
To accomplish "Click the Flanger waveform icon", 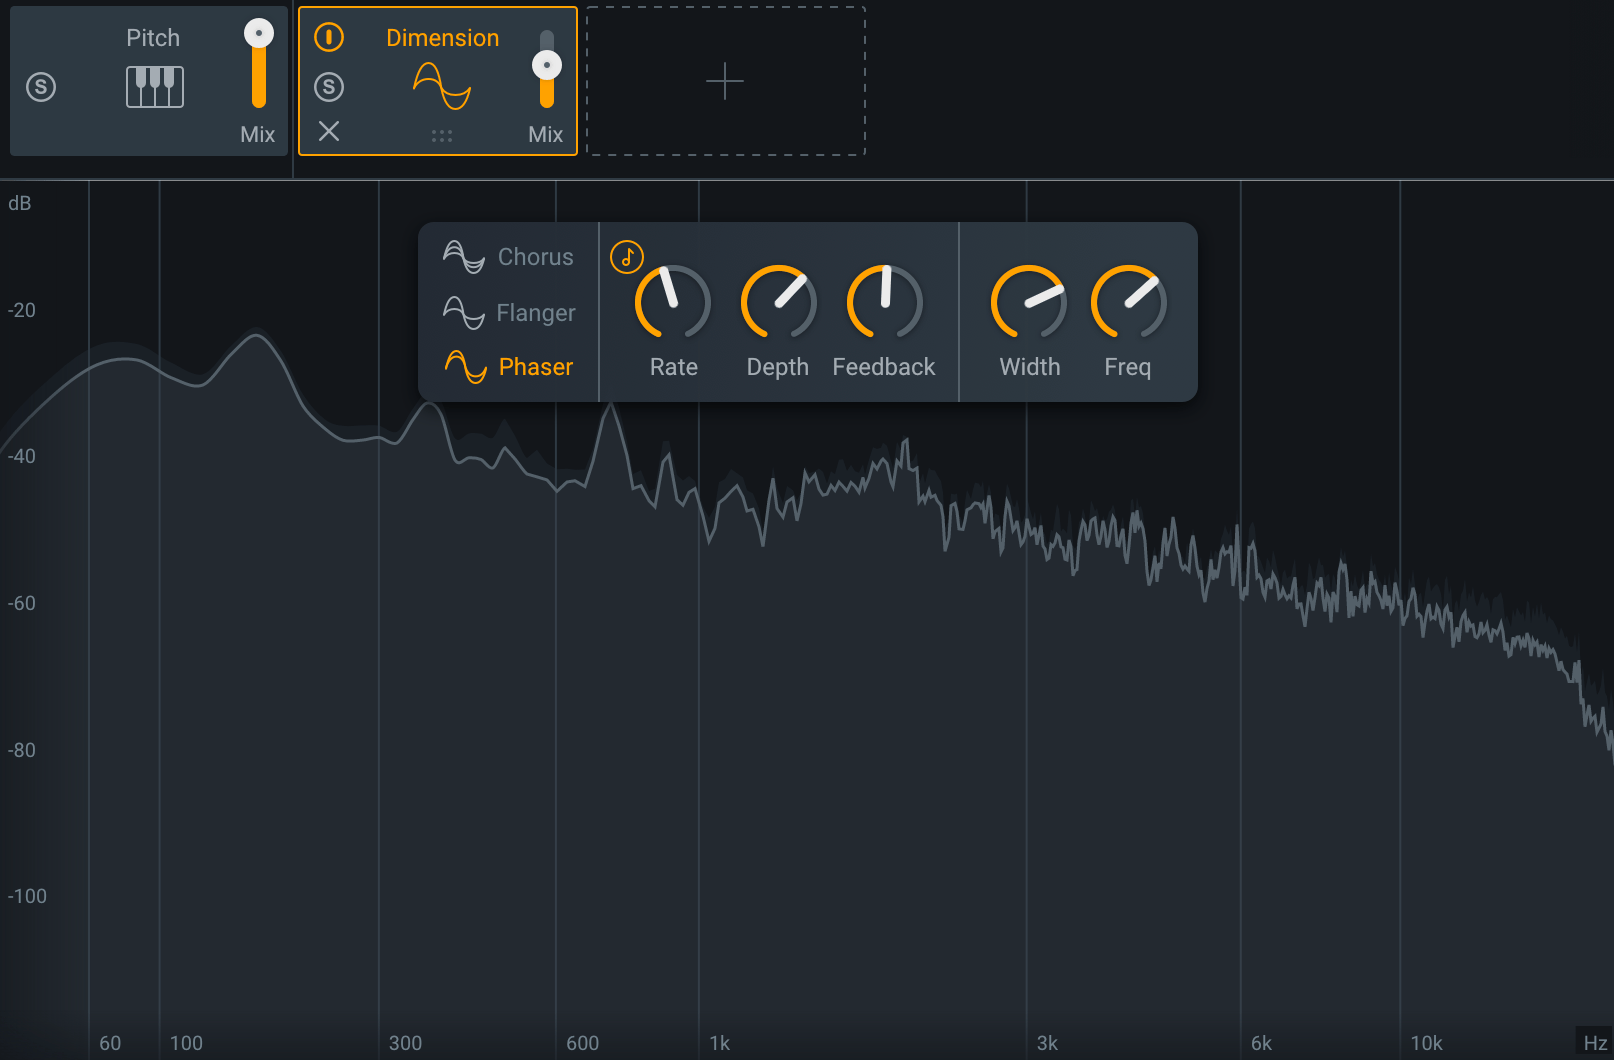I will (464, 313).
